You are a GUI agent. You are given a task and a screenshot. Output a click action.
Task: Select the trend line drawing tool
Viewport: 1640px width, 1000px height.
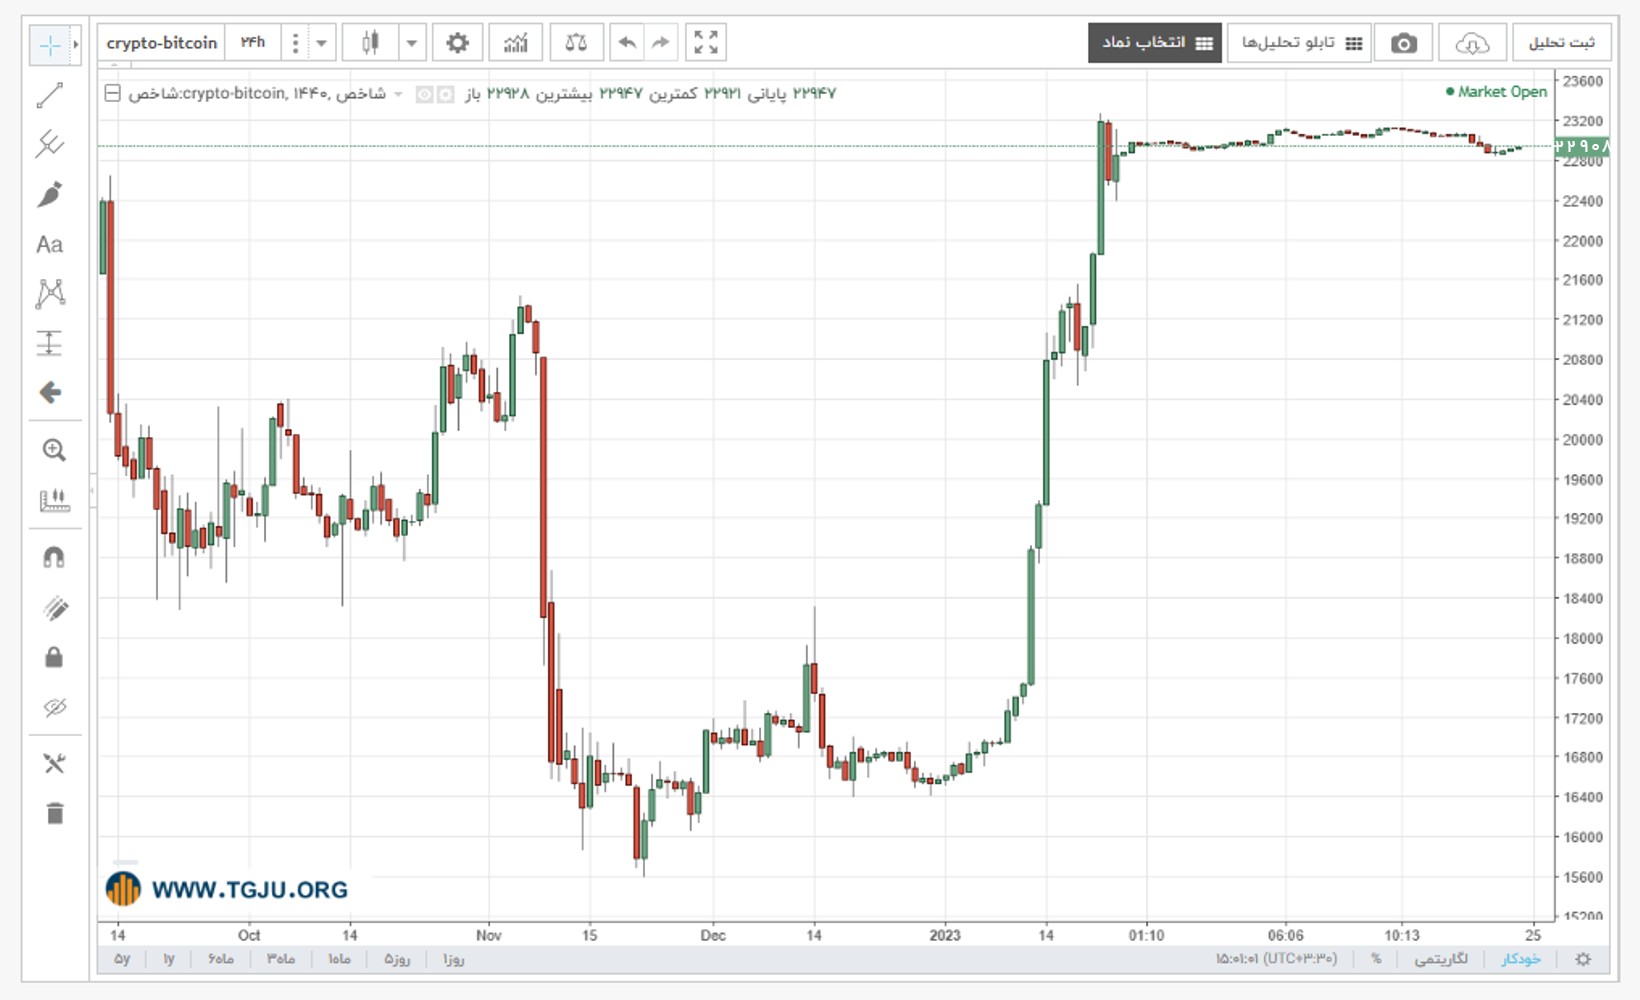49,95
